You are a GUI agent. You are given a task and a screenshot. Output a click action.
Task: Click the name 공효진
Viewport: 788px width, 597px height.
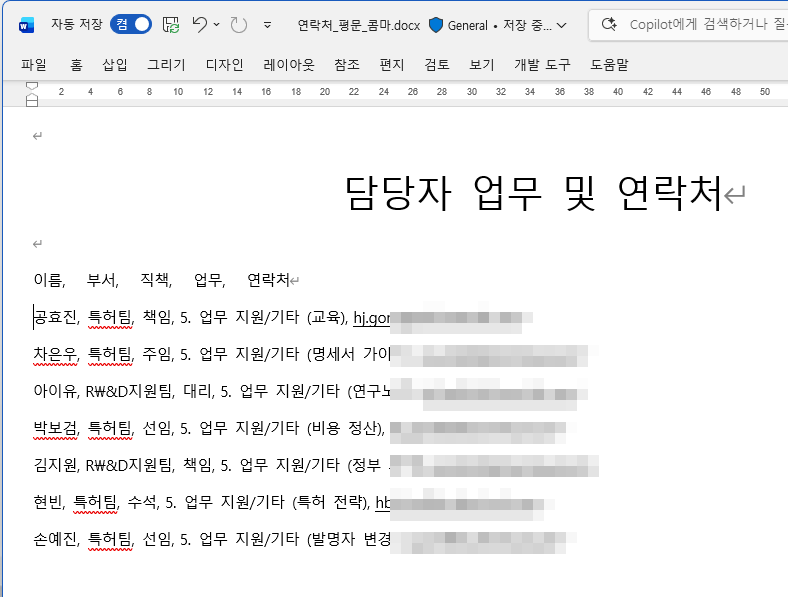pyautogui.click(x=54, y=317)
